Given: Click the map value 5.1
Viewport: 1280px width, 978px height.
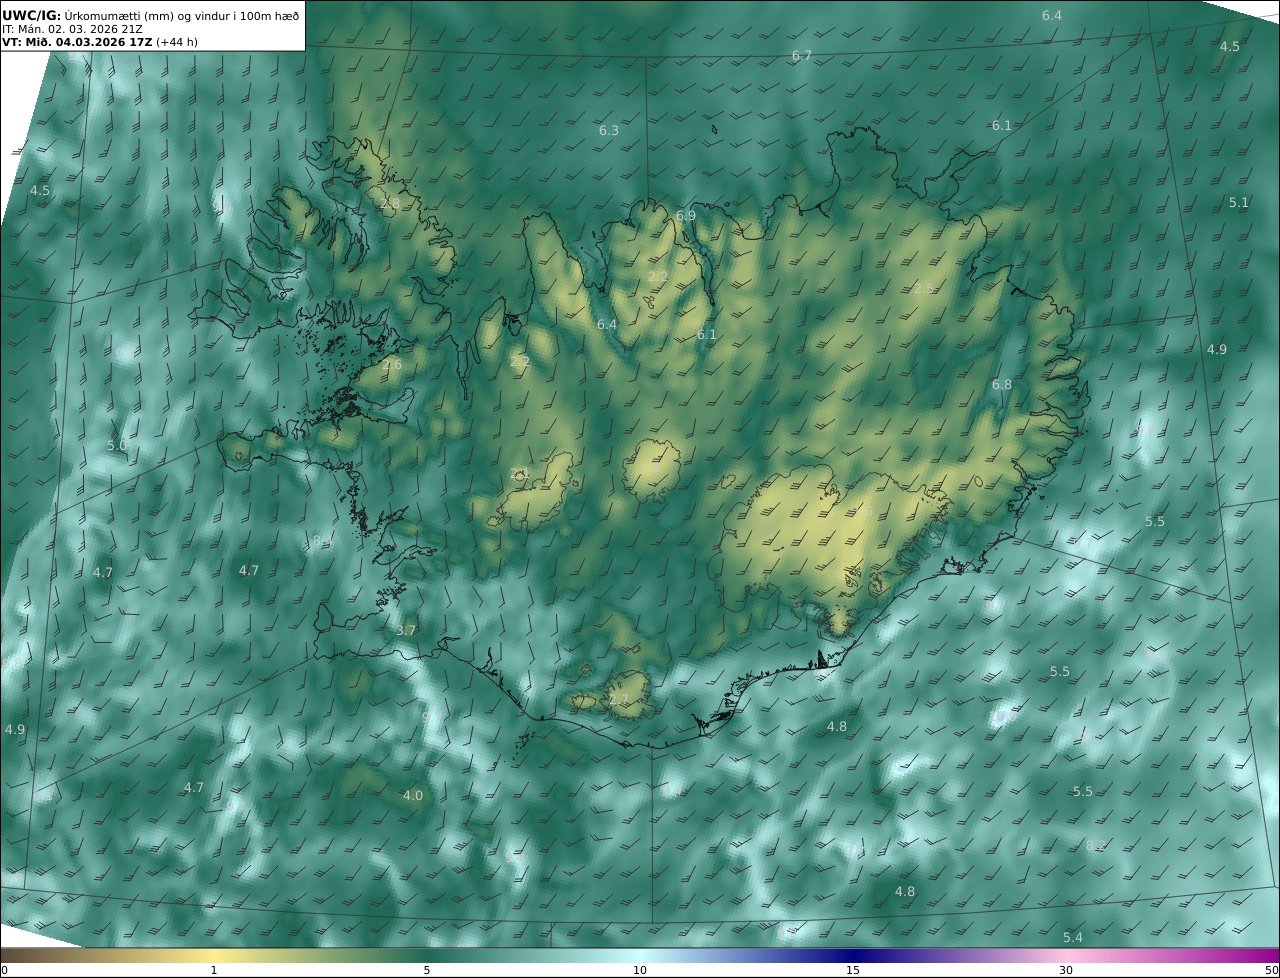Looking at the screenshot, I should coord(1239,203).
